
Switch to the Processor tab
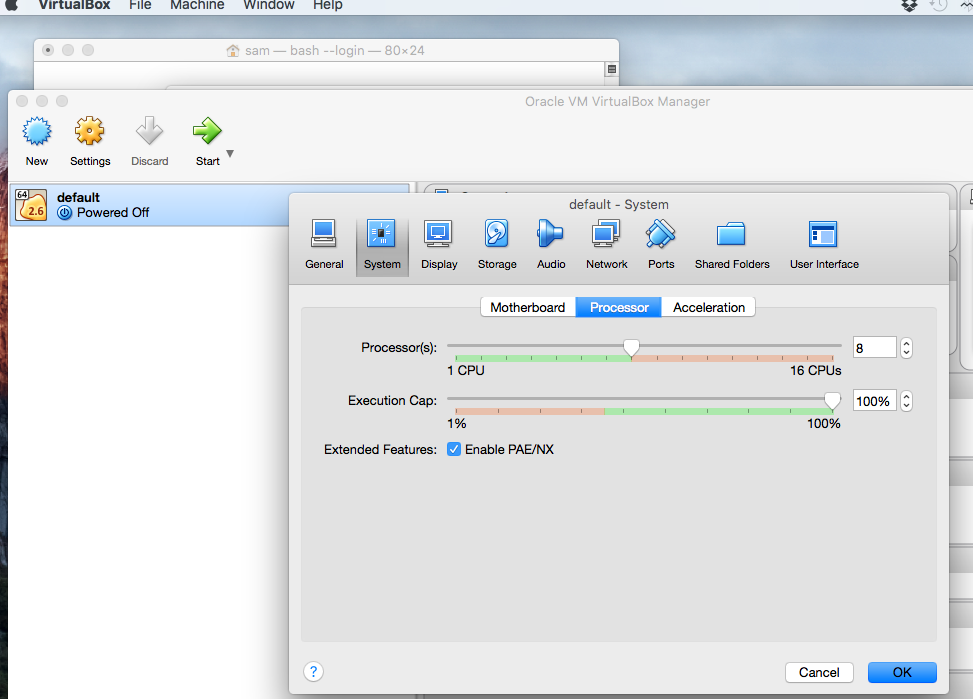(x=619, y=307)
